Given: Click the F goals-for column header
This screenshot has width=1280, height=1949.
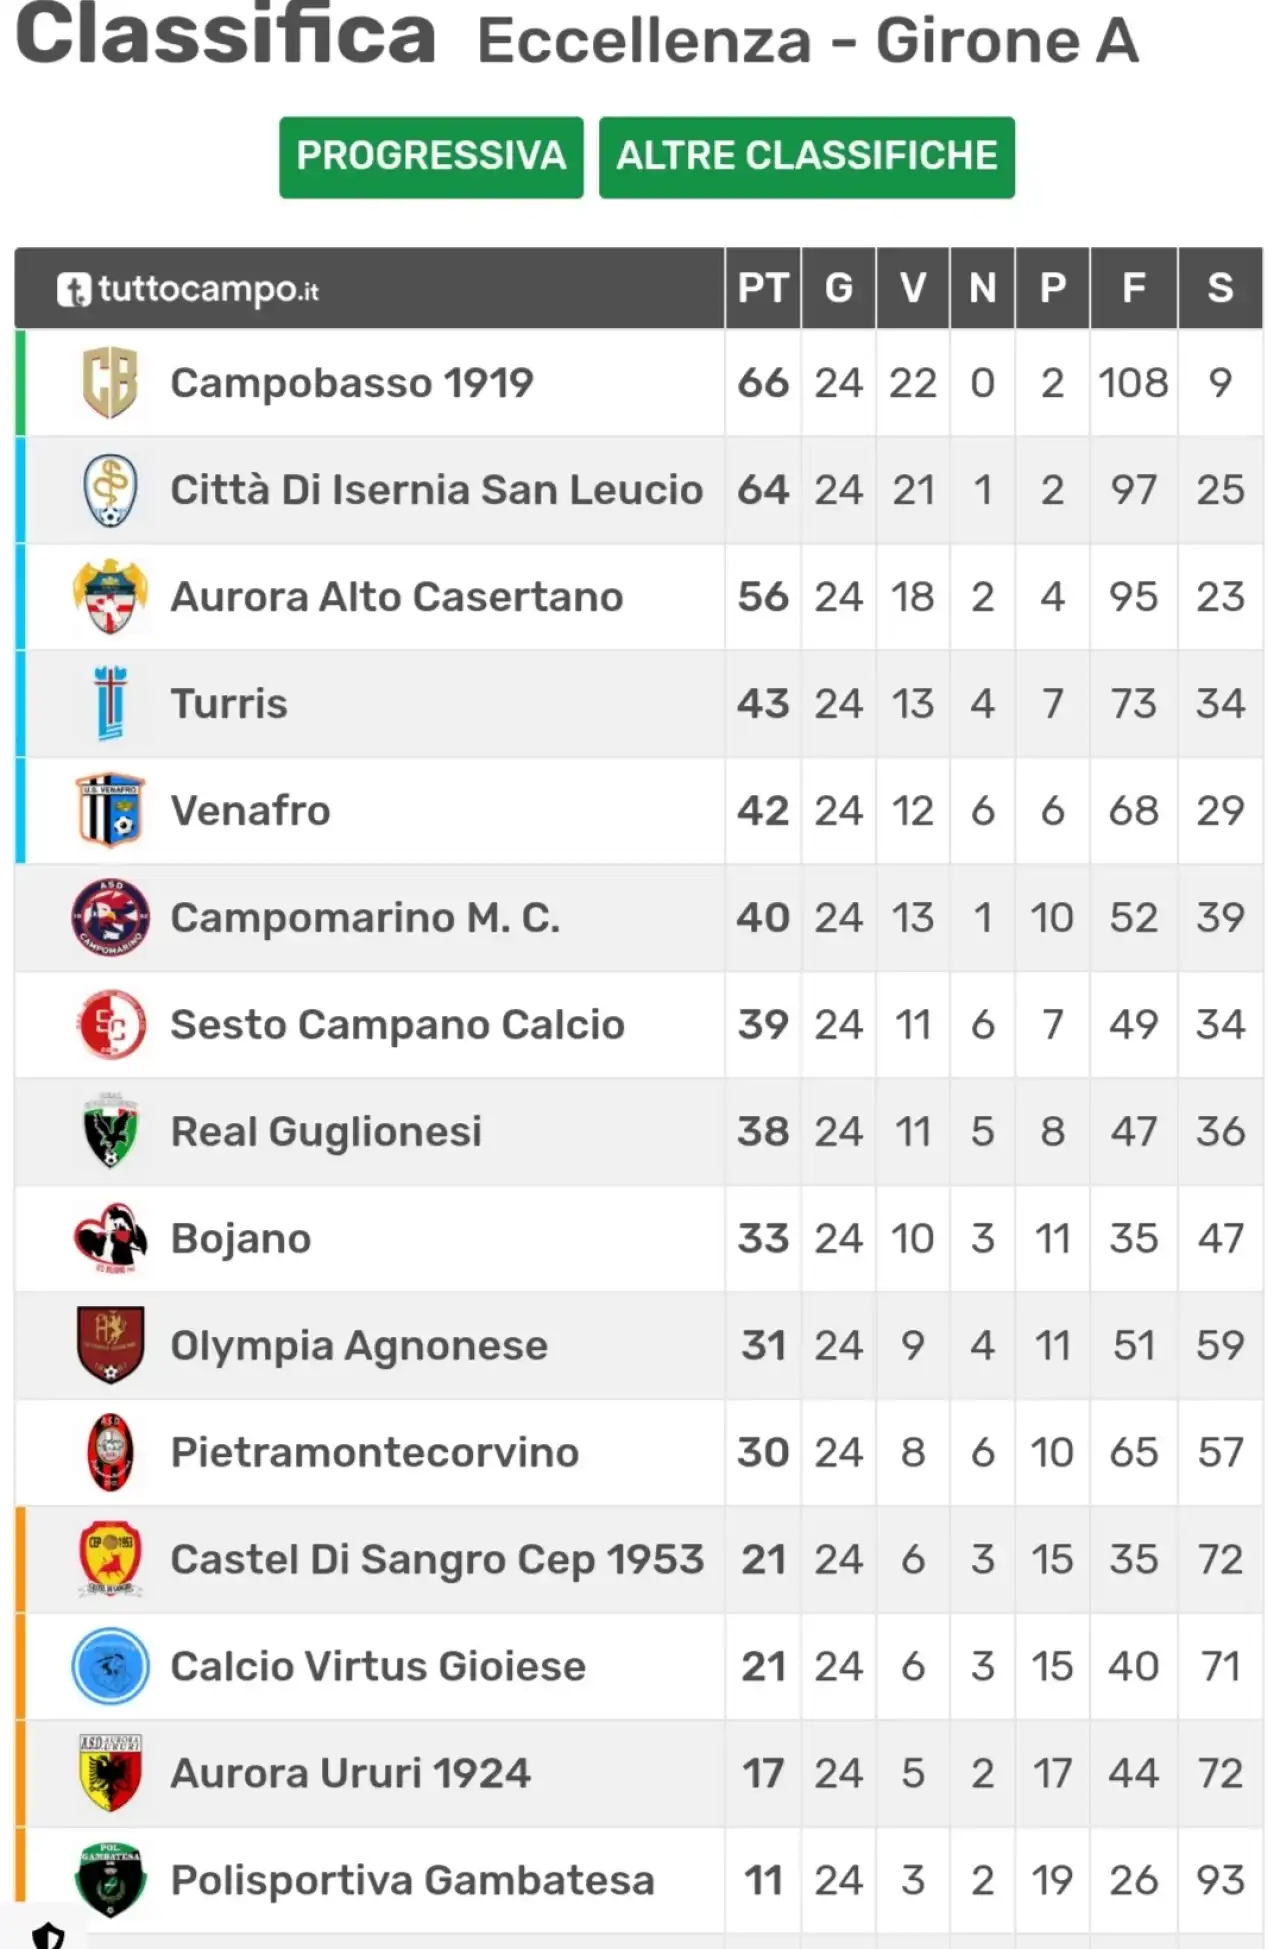Looking at the screenshot, I should [x=1133, y=288].
